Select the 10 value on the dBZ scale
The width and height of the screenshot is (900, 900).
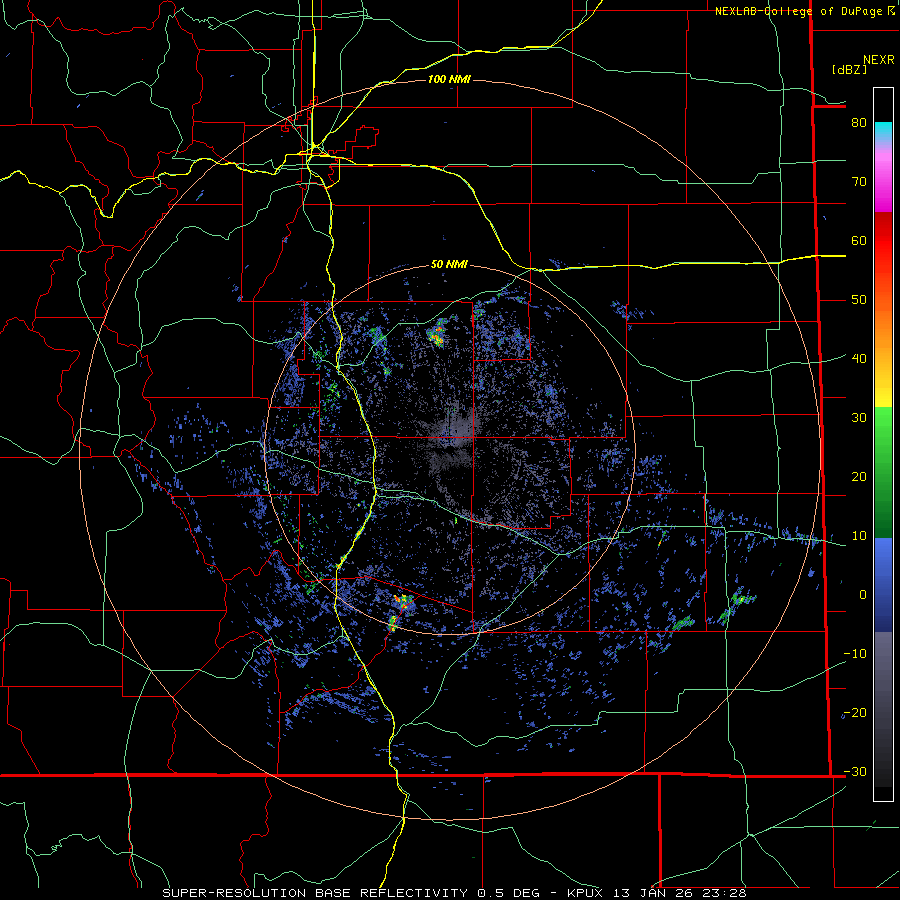click(x=859, y=536)
